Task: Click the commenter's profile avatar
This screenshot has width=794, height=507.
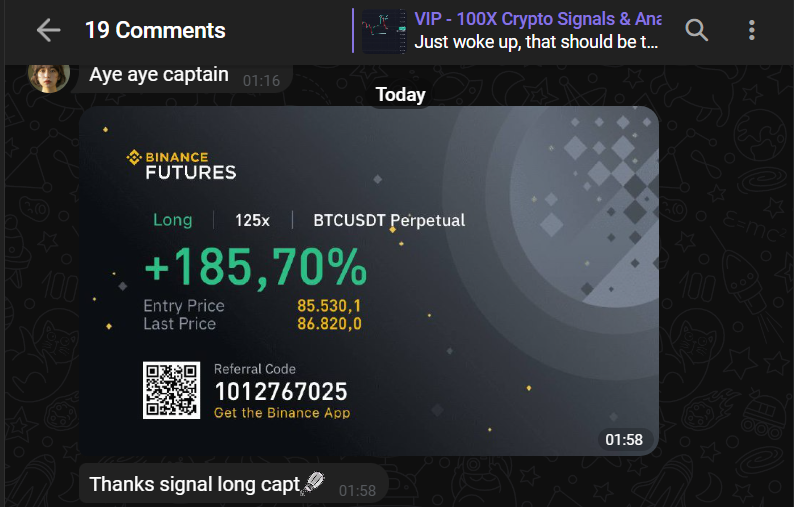Action: 49,75
